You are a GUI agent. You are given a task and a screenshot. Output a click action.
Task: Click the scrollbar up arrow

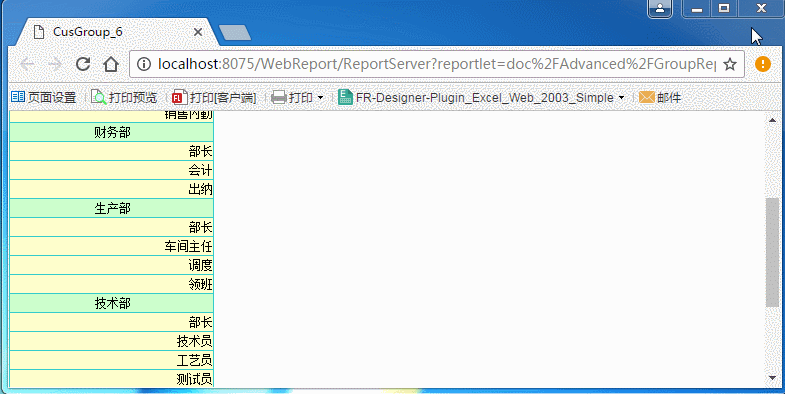click(x=772, y=120)
